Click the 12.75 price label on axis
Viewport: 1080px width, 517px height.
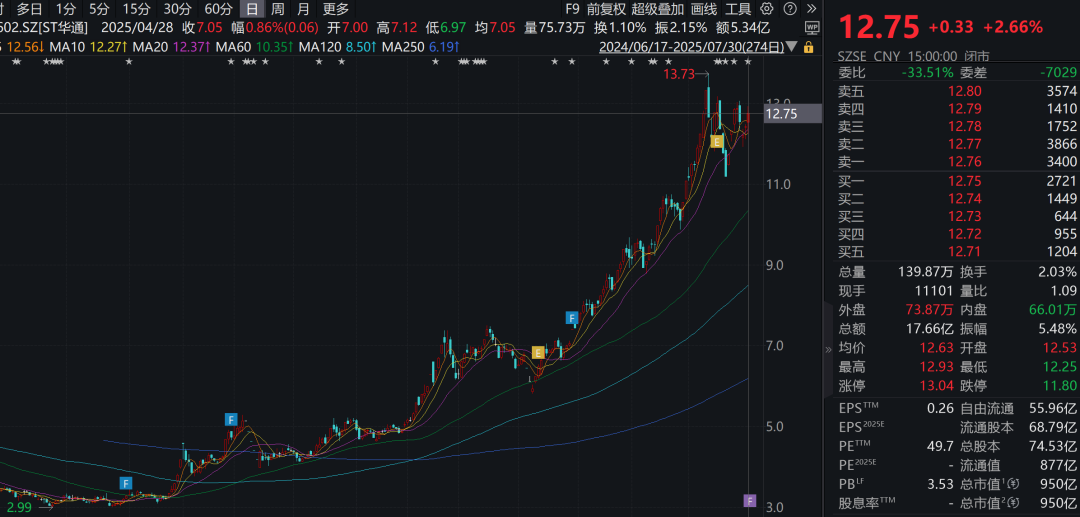click(x=780, y=114)
